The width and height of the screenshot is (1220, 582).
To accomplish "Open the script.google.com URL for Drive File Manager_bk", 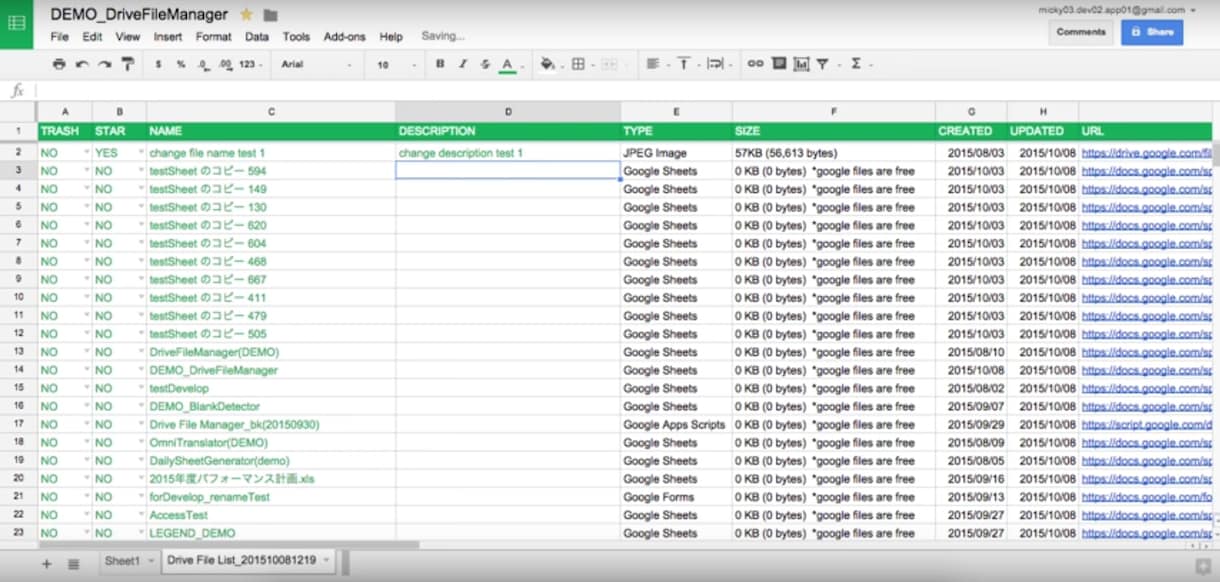I will (1147, 425).
